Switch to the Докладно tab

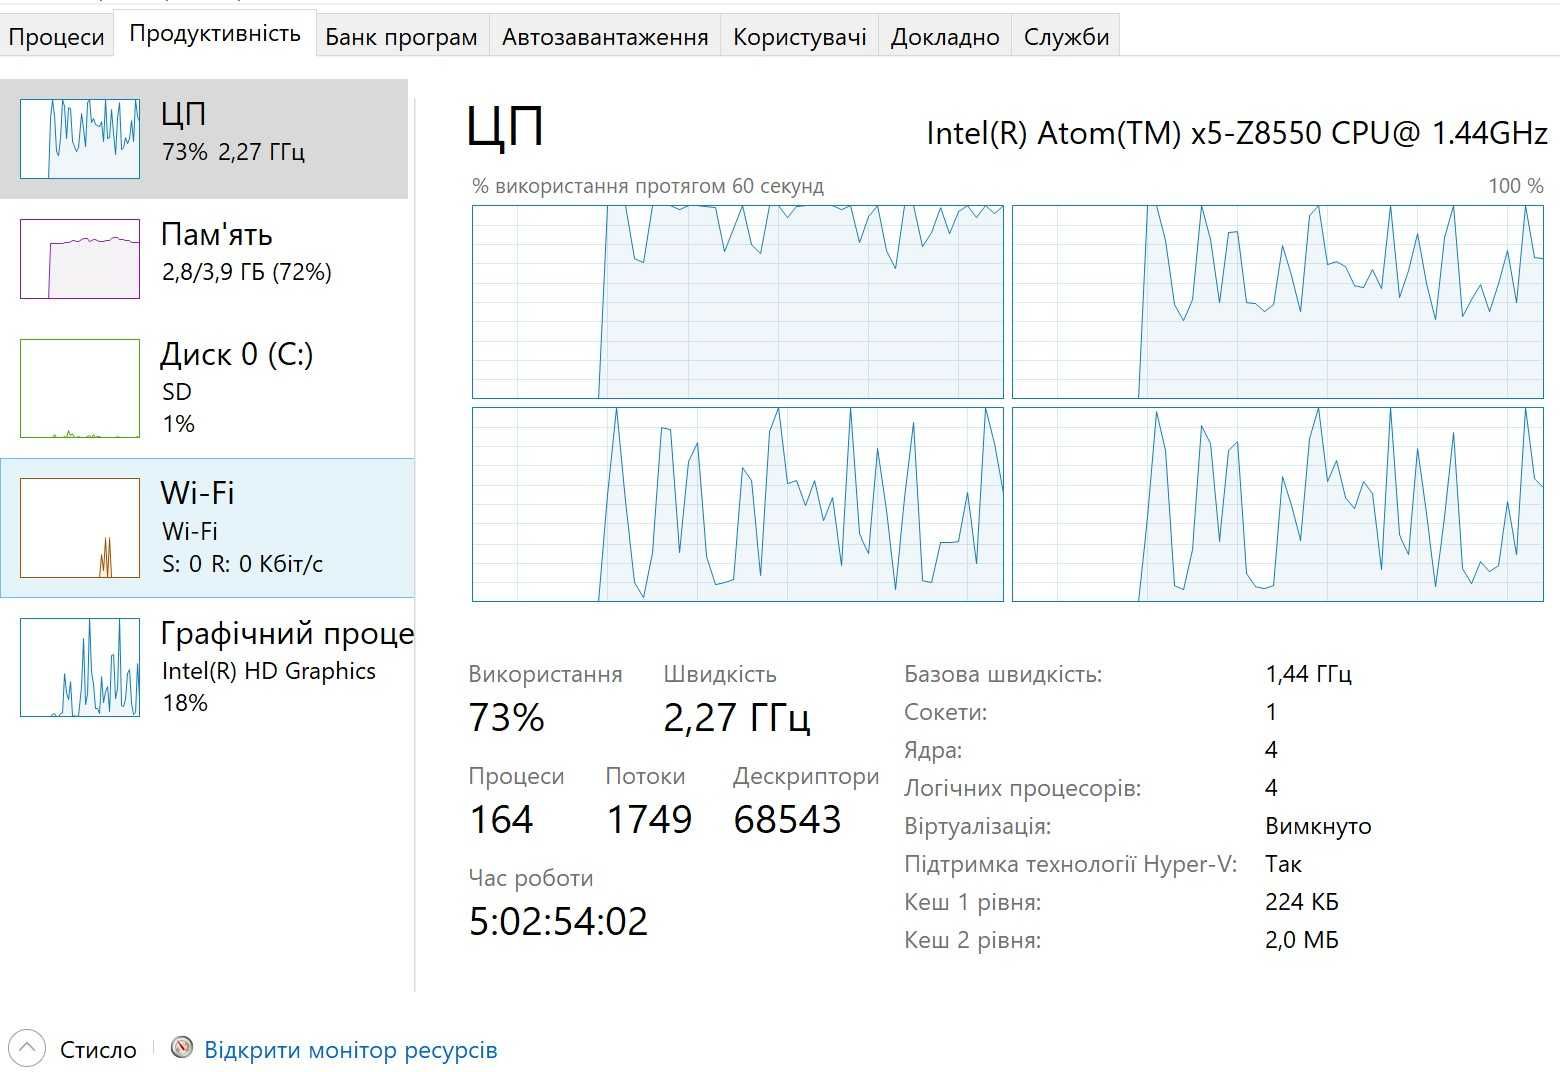click(x=945, y=36)
